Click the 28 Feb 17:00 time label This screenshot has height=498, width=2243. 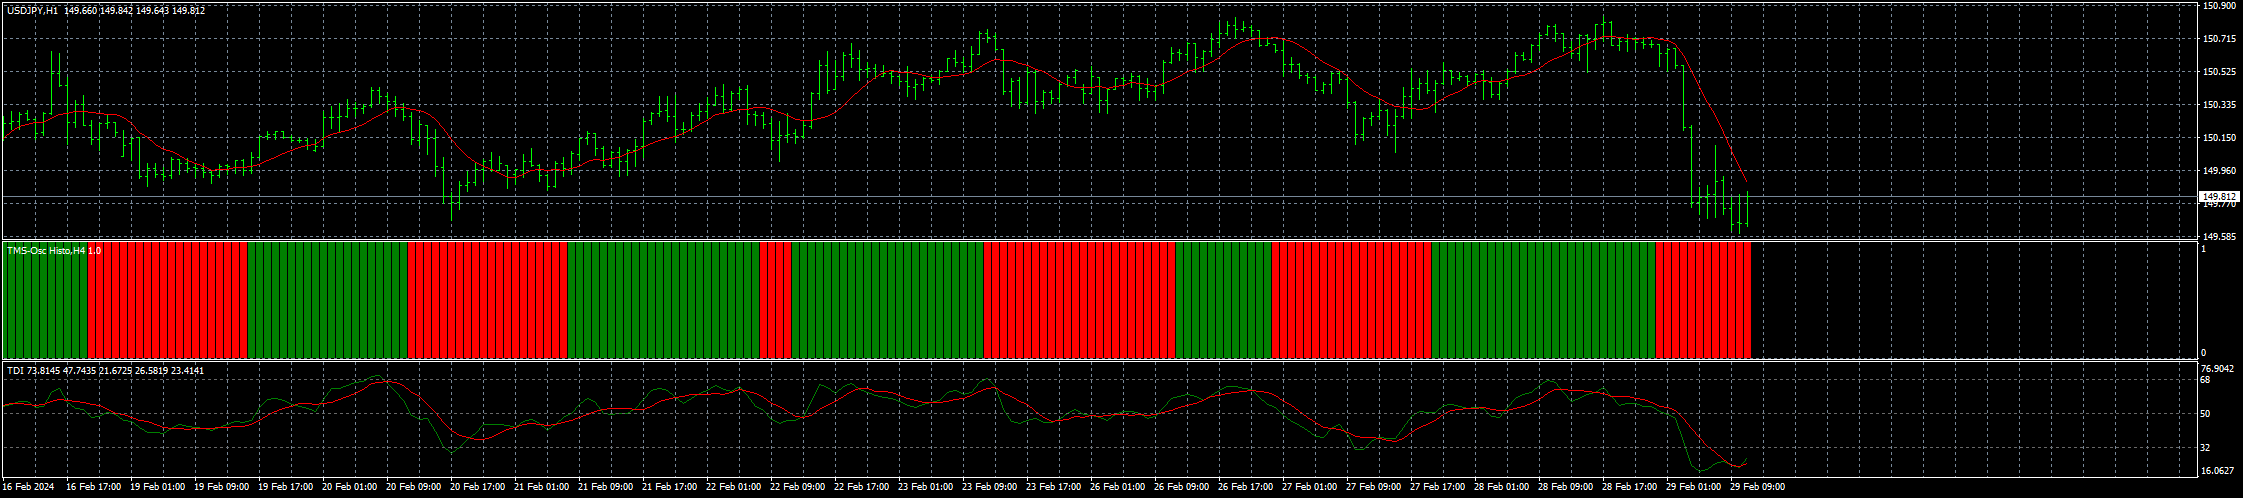point(1629,488)
